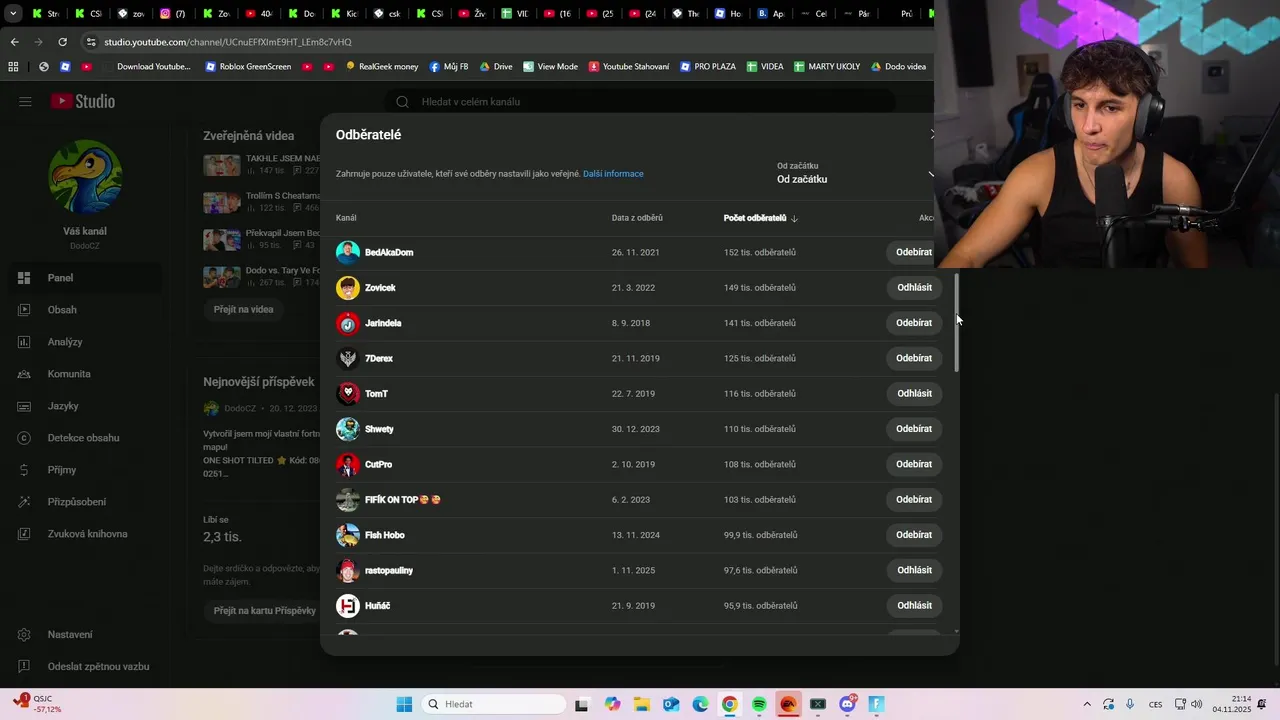
Task: Click the Data z odběrů column header
Action: [x=637, y=218]
